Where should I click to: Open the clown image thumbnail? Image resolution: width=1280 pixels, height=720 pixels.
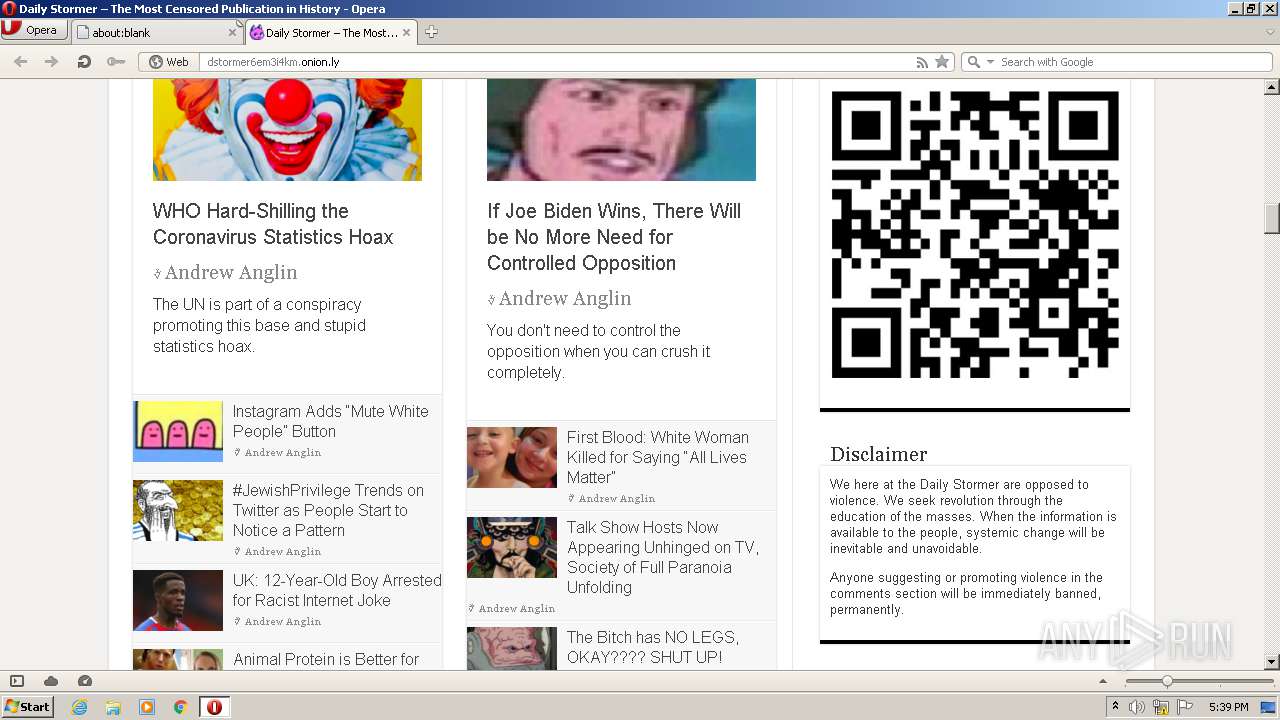click(287, 130)
